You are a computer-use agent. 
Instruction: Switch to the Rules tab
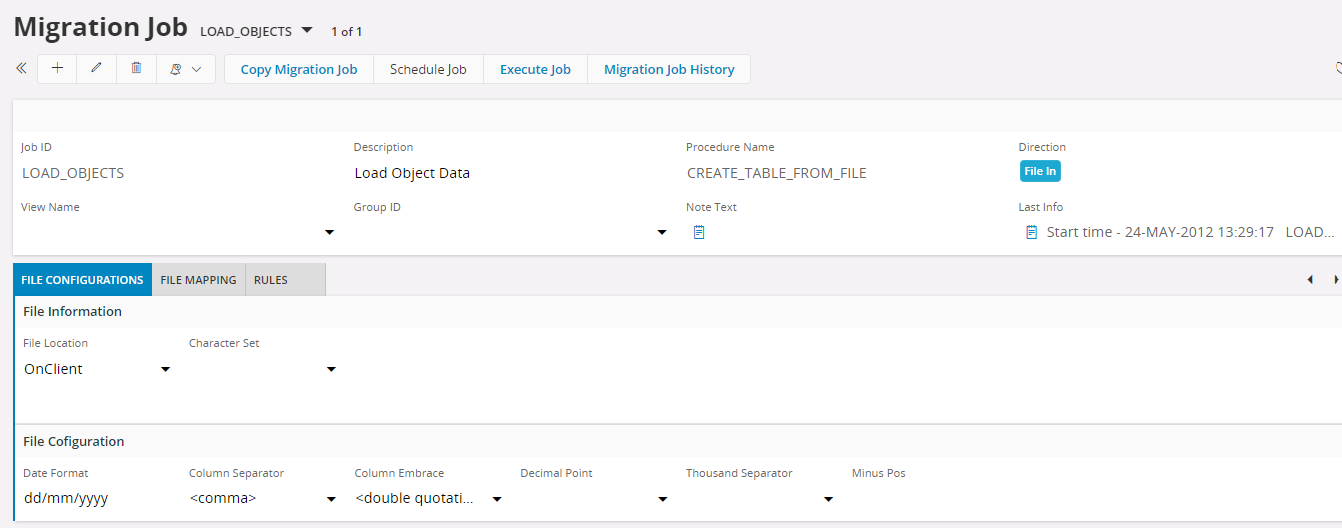(270, 280)
